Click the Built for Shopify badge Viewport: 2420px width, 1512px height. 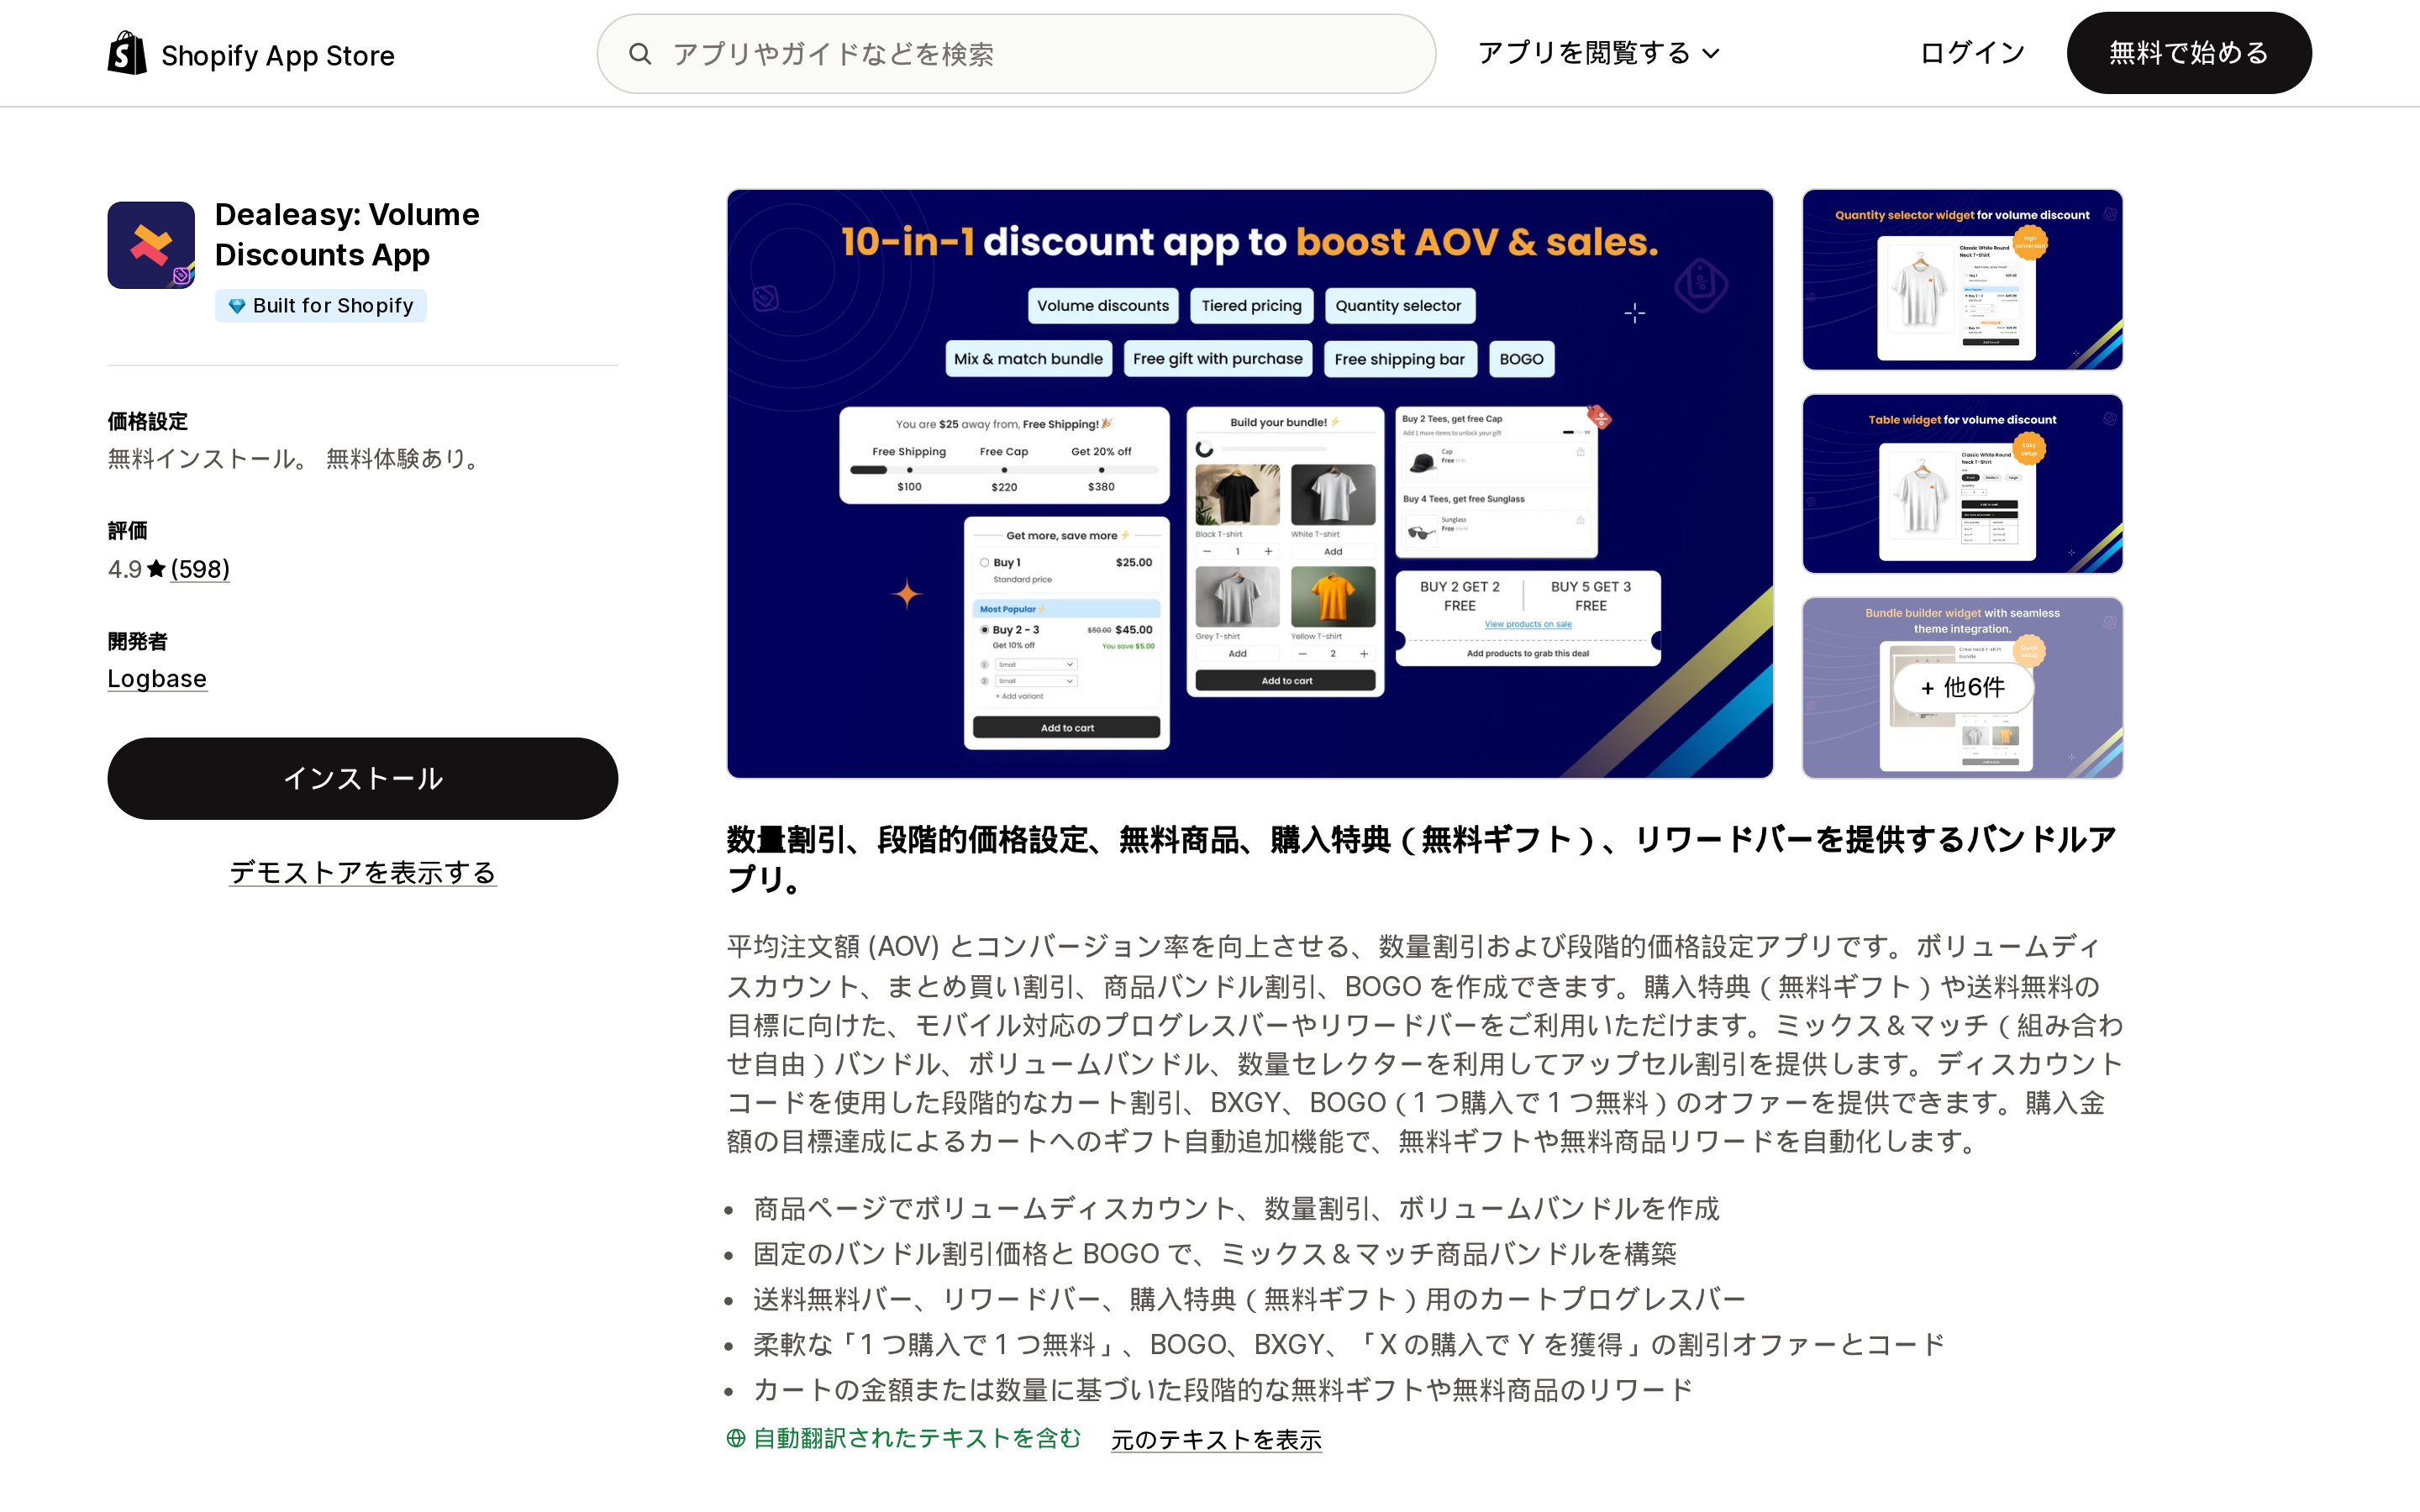pos(320,306)
